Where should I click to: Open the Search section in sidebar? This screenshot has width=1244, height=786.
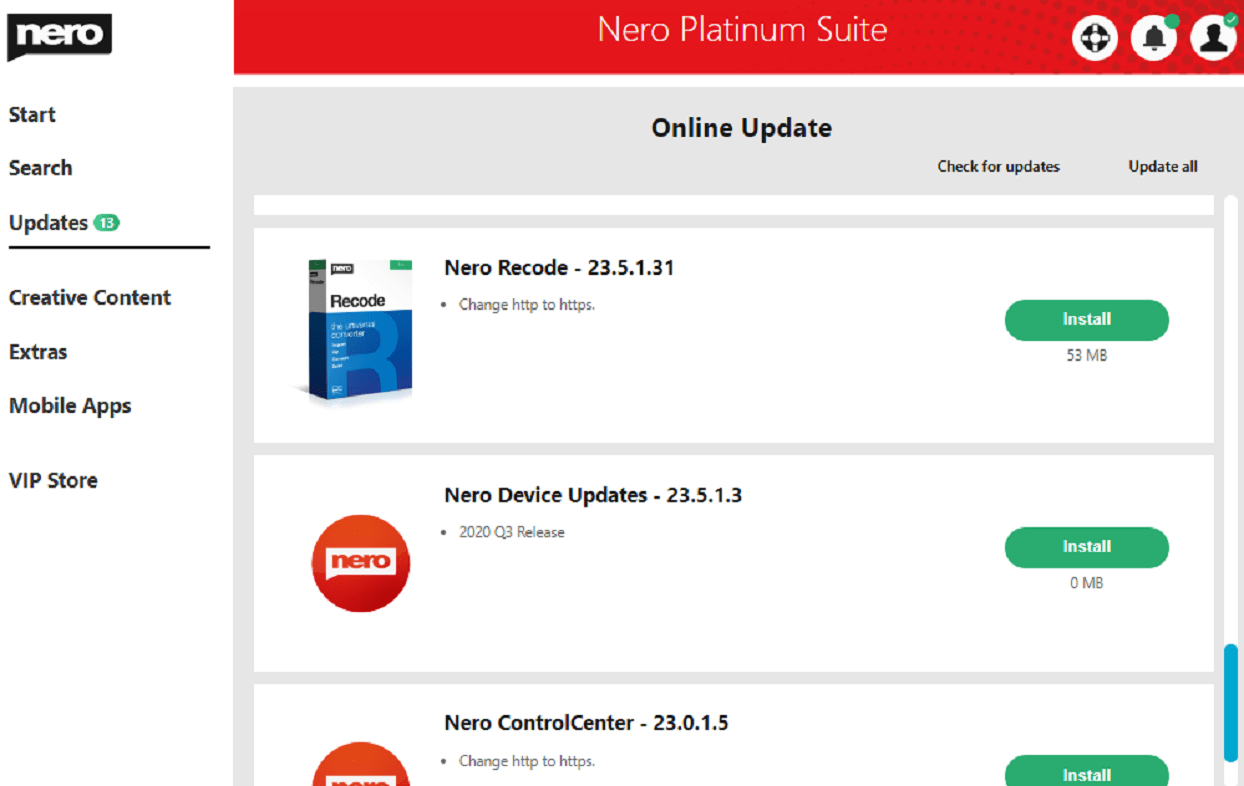40,168
